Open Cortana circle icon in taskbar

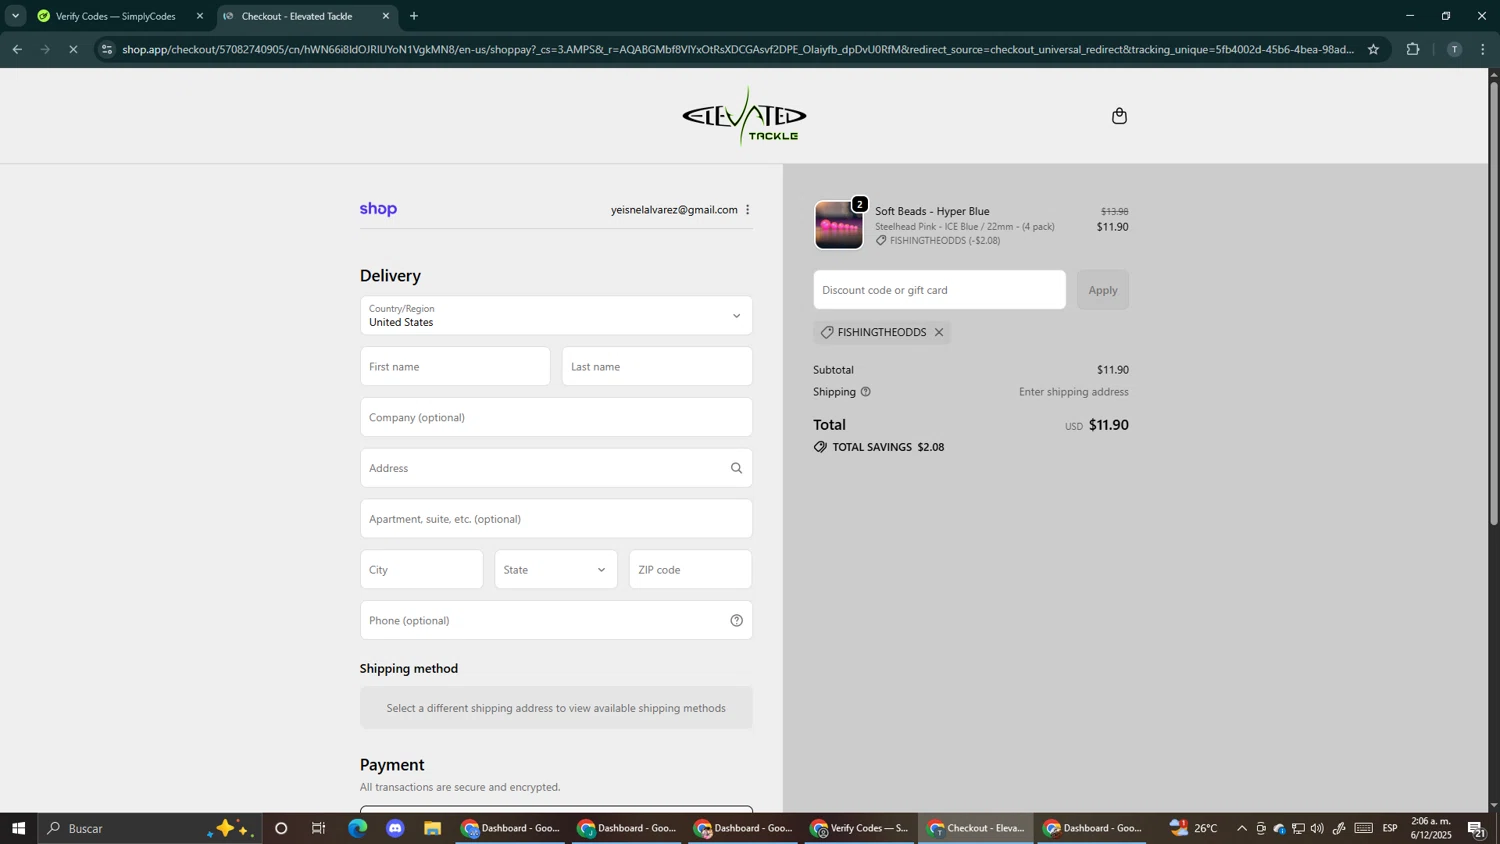(281, 828)
